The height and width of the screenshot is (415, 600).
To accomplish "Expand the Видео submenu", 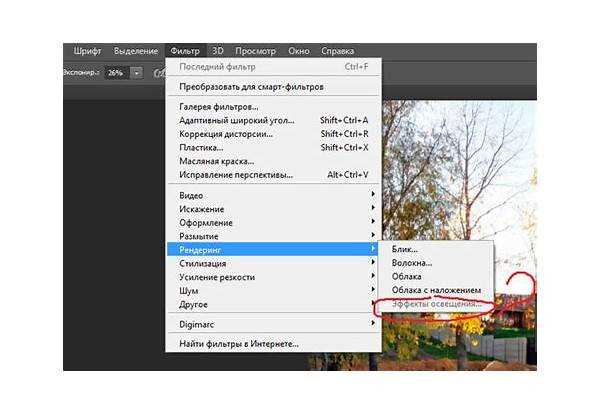I will pos(274,195).
